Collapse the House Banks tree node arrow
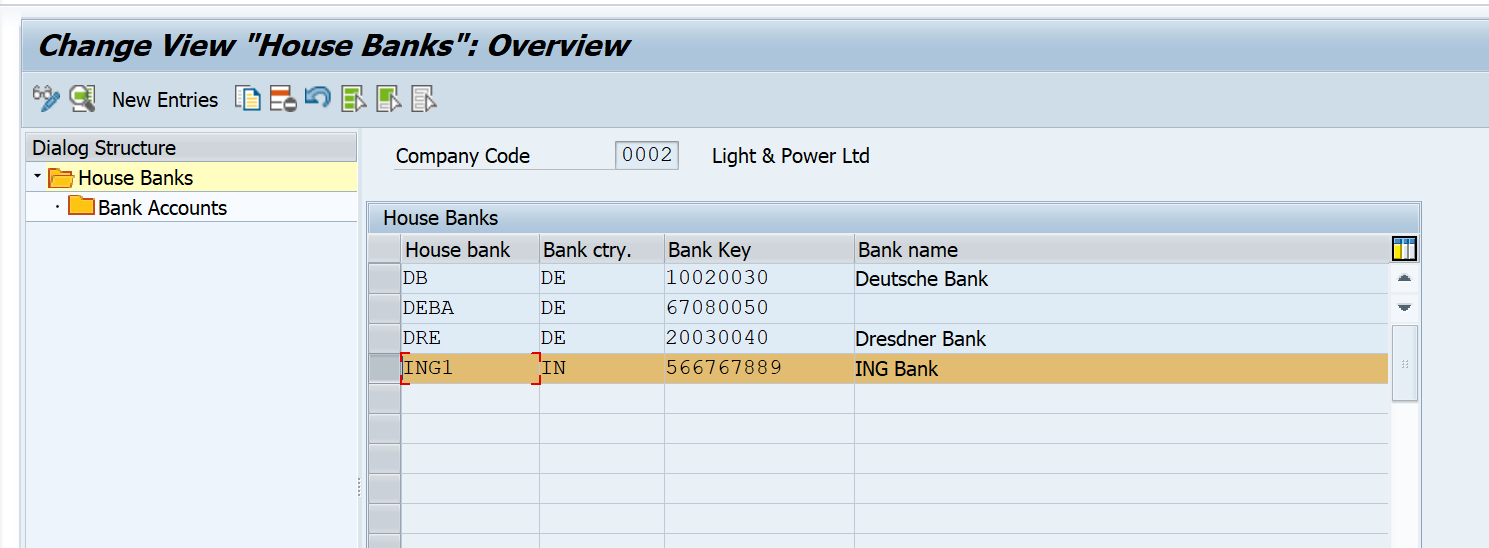The width and height of the screenshot is (1489, 548). pyautogui.click(x=37, y=177)
